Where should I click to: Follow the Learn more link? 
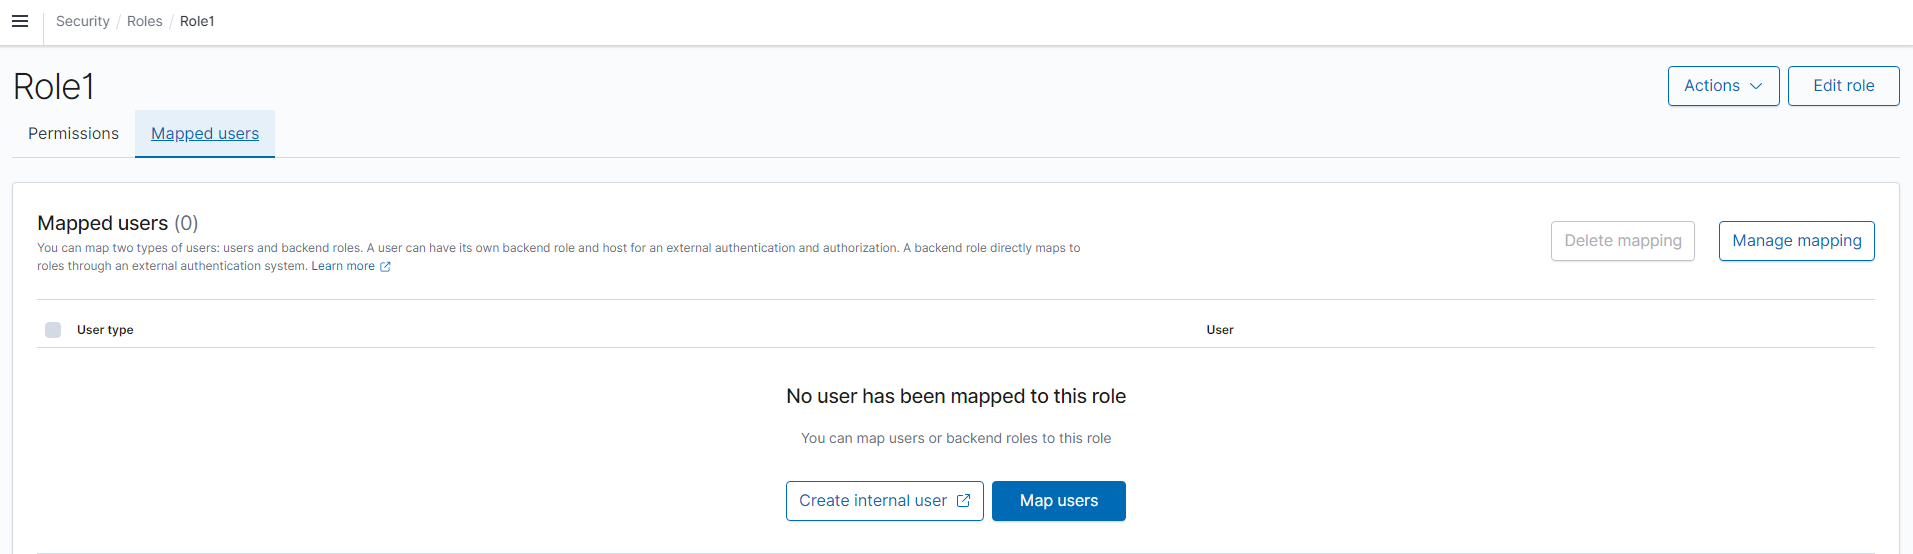[x=343, y=266]
